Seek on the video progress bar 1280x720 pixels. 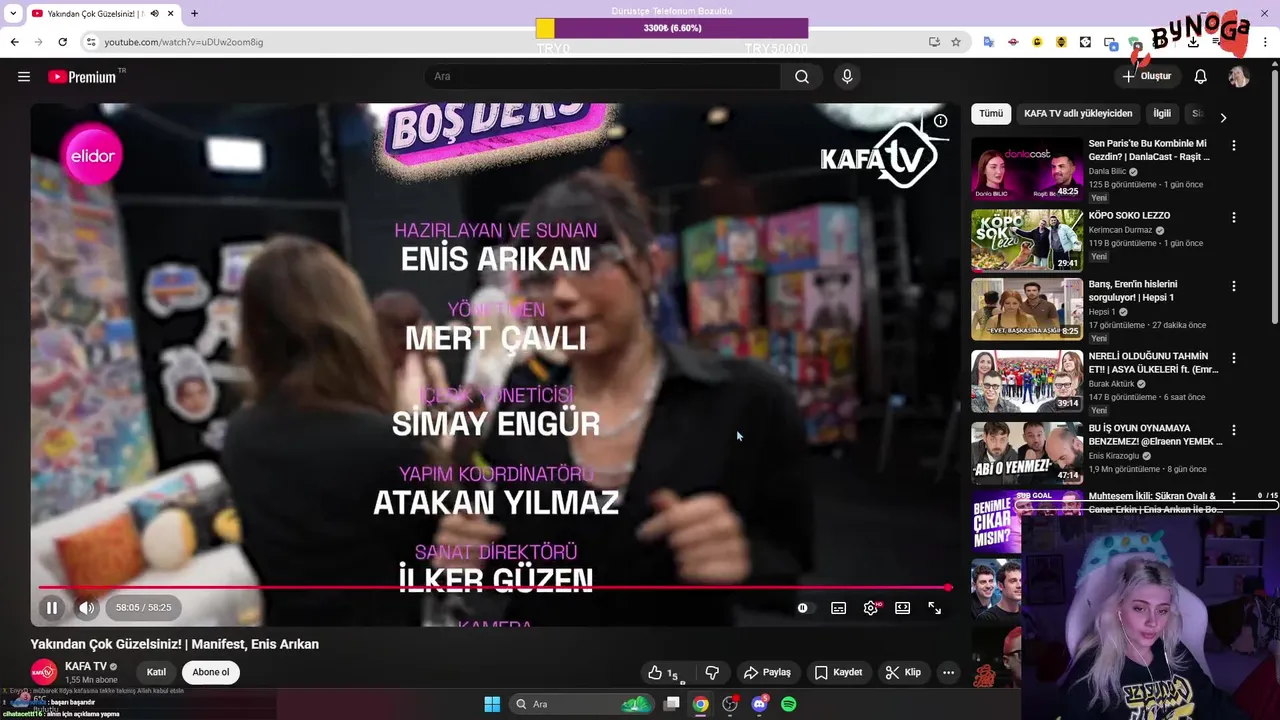pos(494,587)
